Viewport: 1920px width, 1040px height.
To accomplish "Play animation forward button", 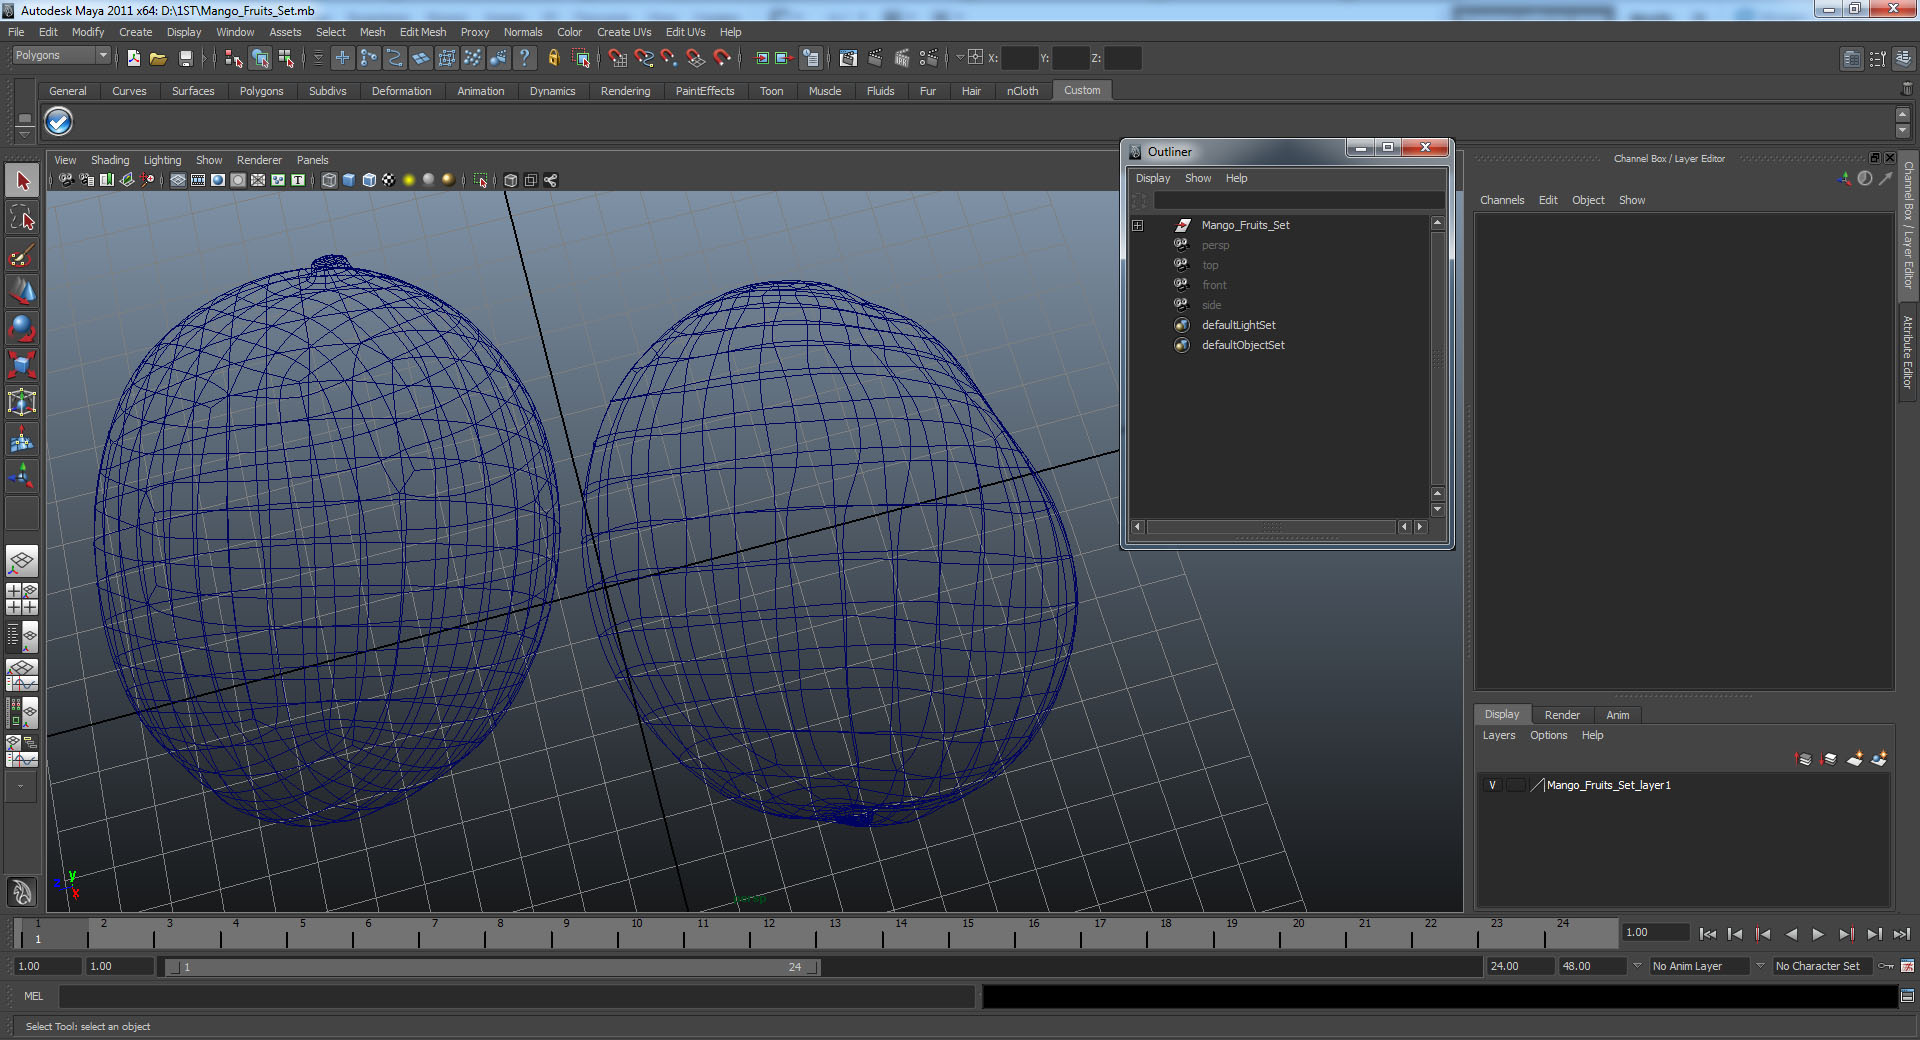I will (1818, 934).
